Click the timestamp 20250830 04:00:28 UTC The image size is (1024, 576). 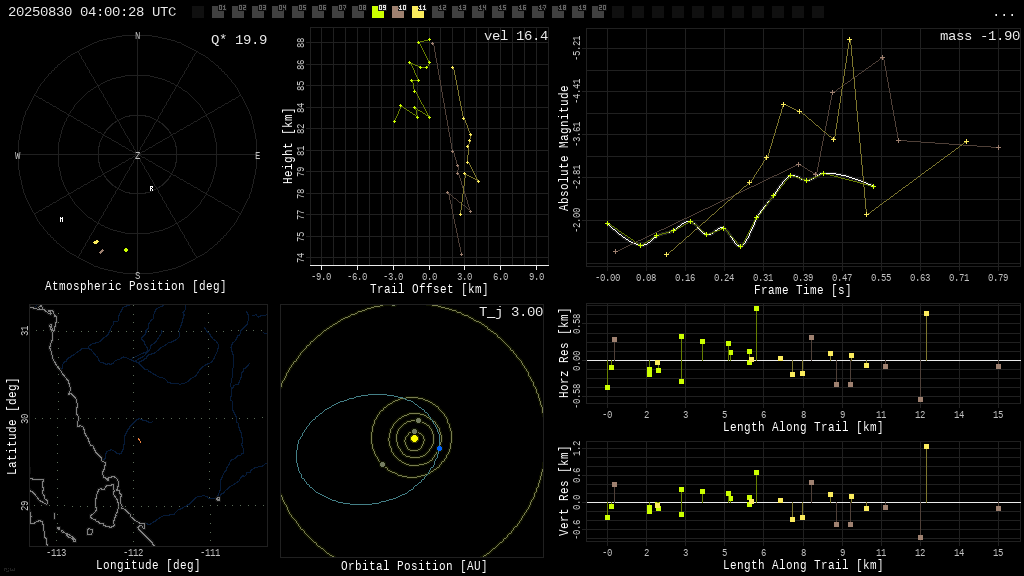92,12
